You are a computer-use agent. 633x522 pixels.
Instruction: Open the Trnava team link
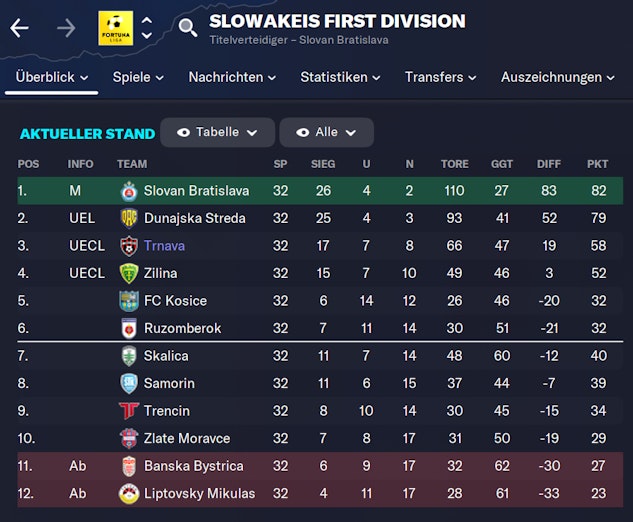click(164, 246)
